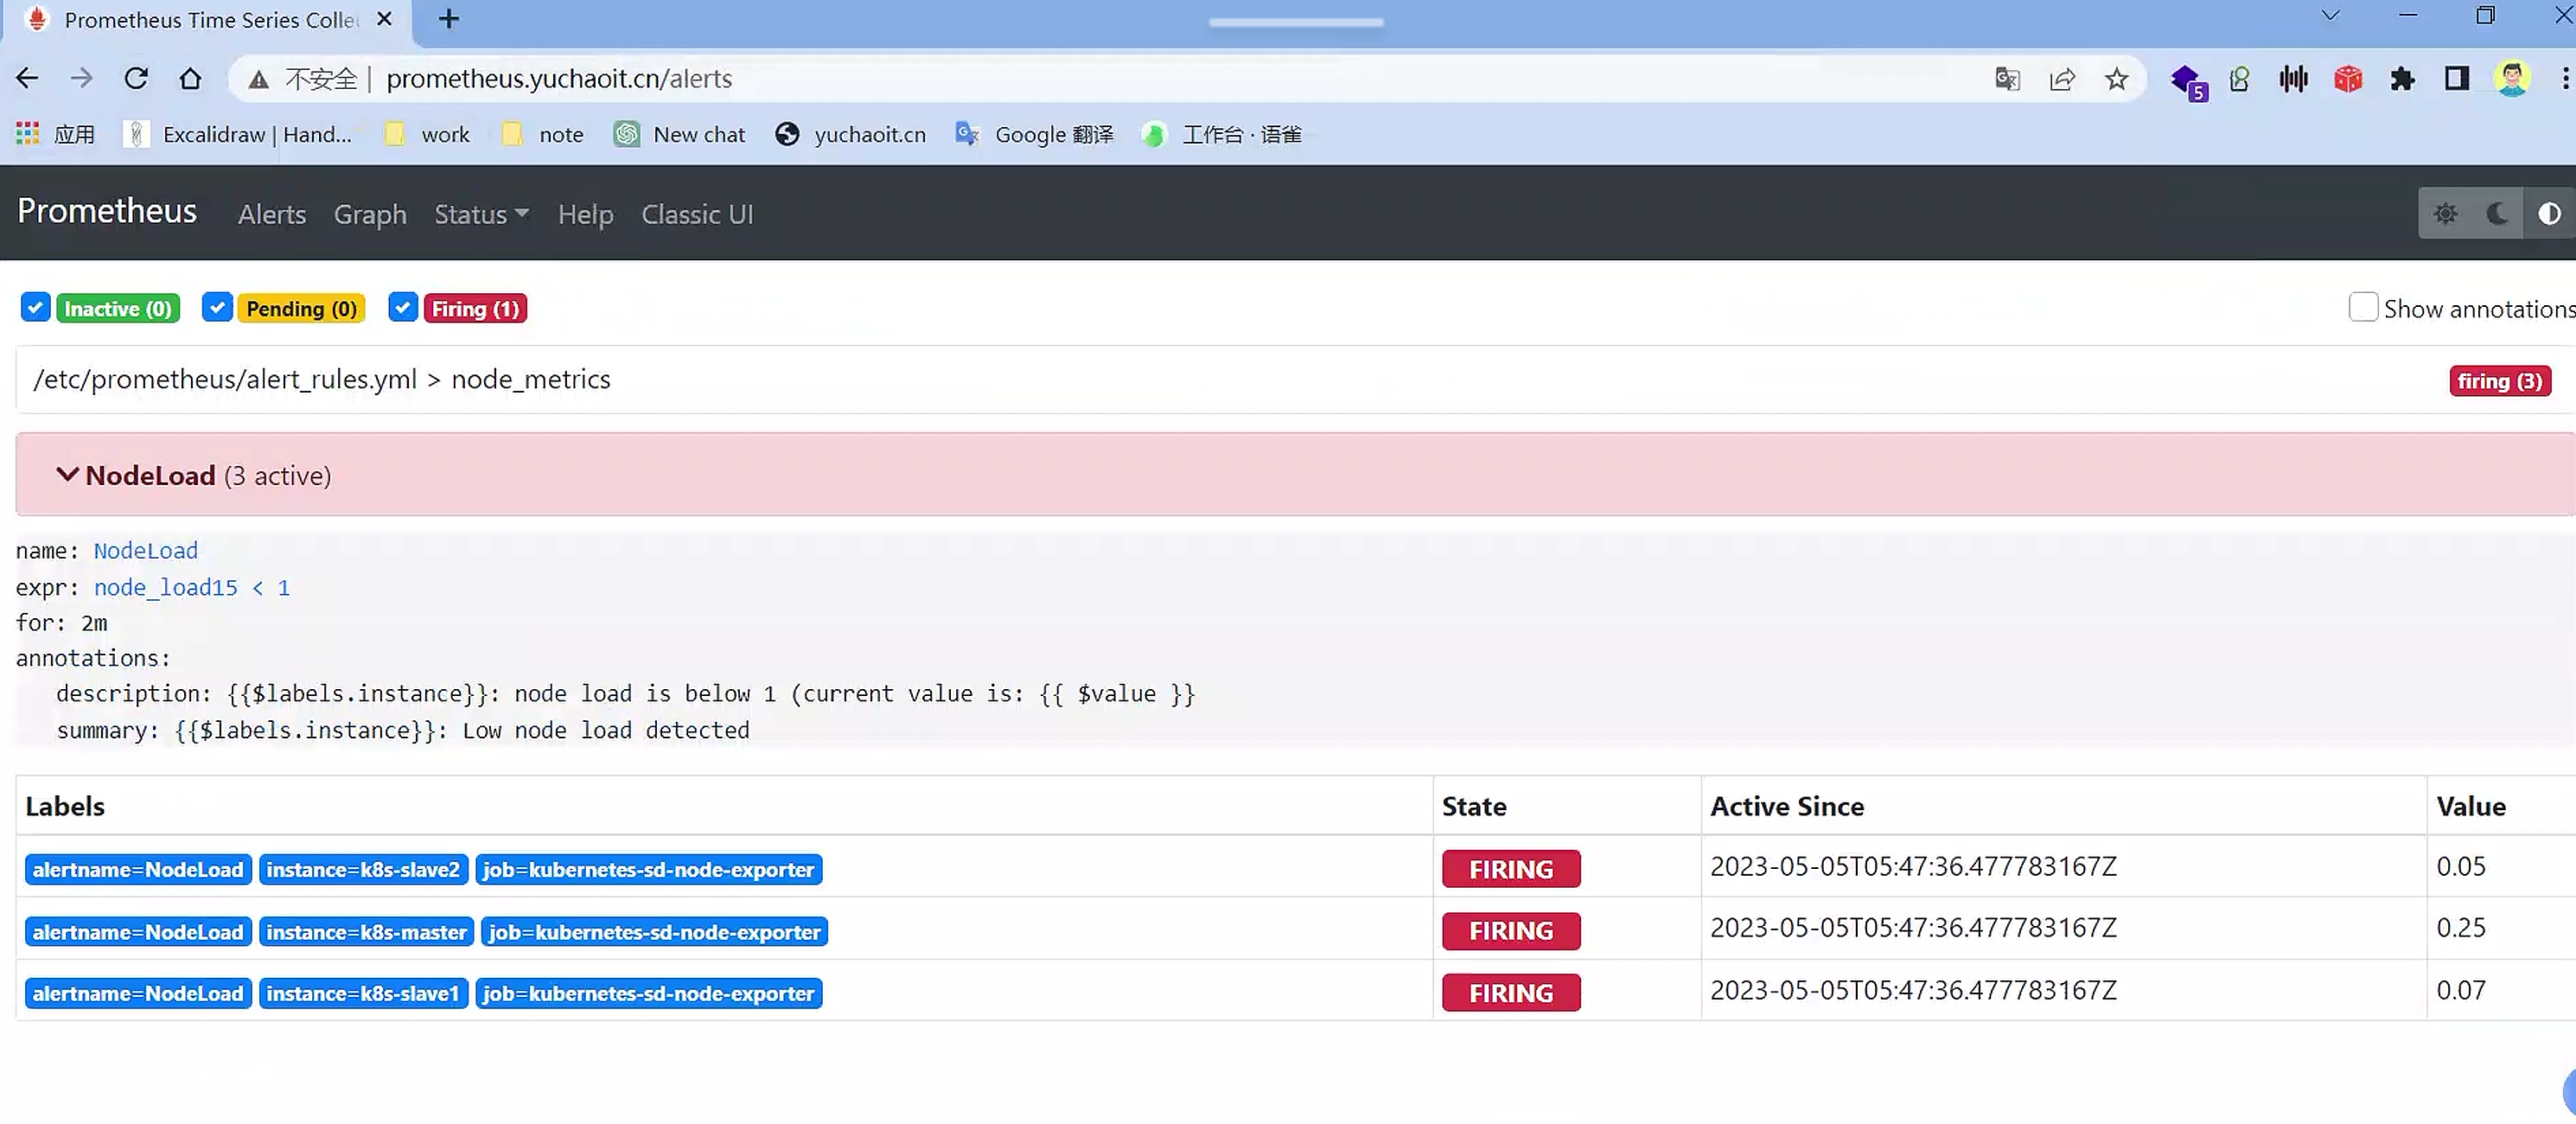2576x1124 pixels.
Task: Toggle the Firing alerts filter
Action: click(x=403, y=308)
